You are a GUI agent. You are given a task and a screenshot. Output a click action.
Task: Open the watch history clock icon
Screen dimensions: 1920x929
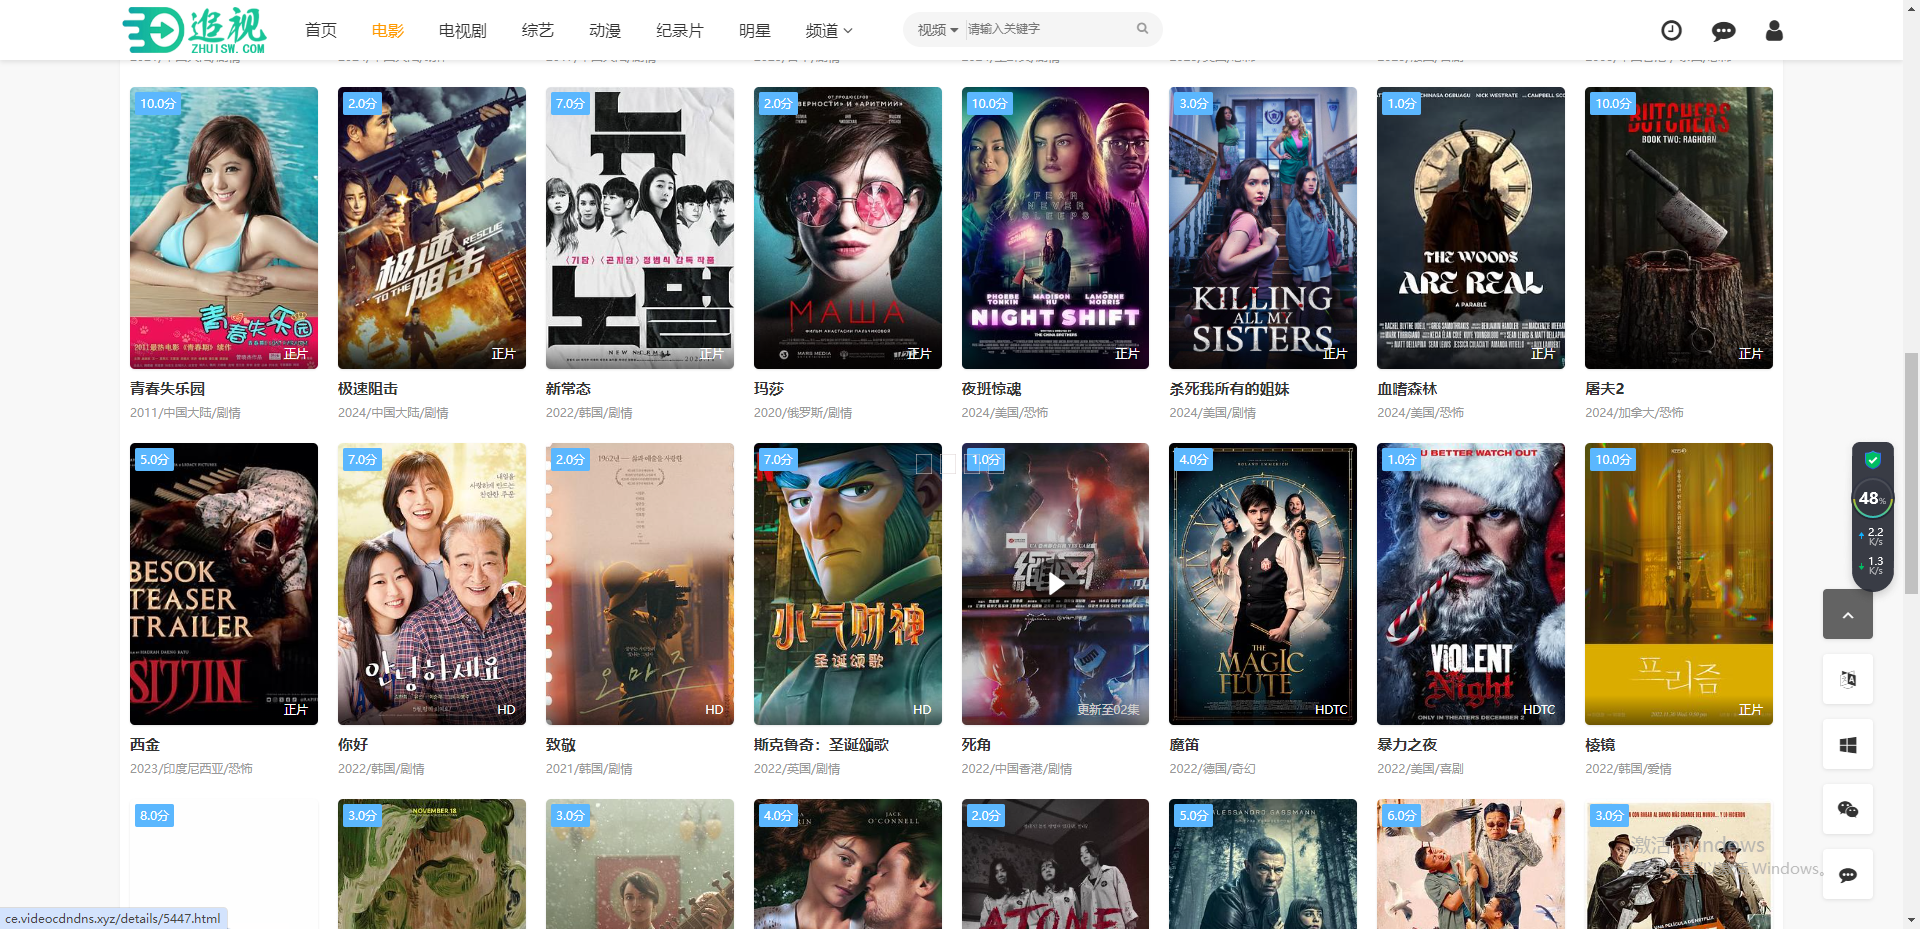[x=1671, y=31]
